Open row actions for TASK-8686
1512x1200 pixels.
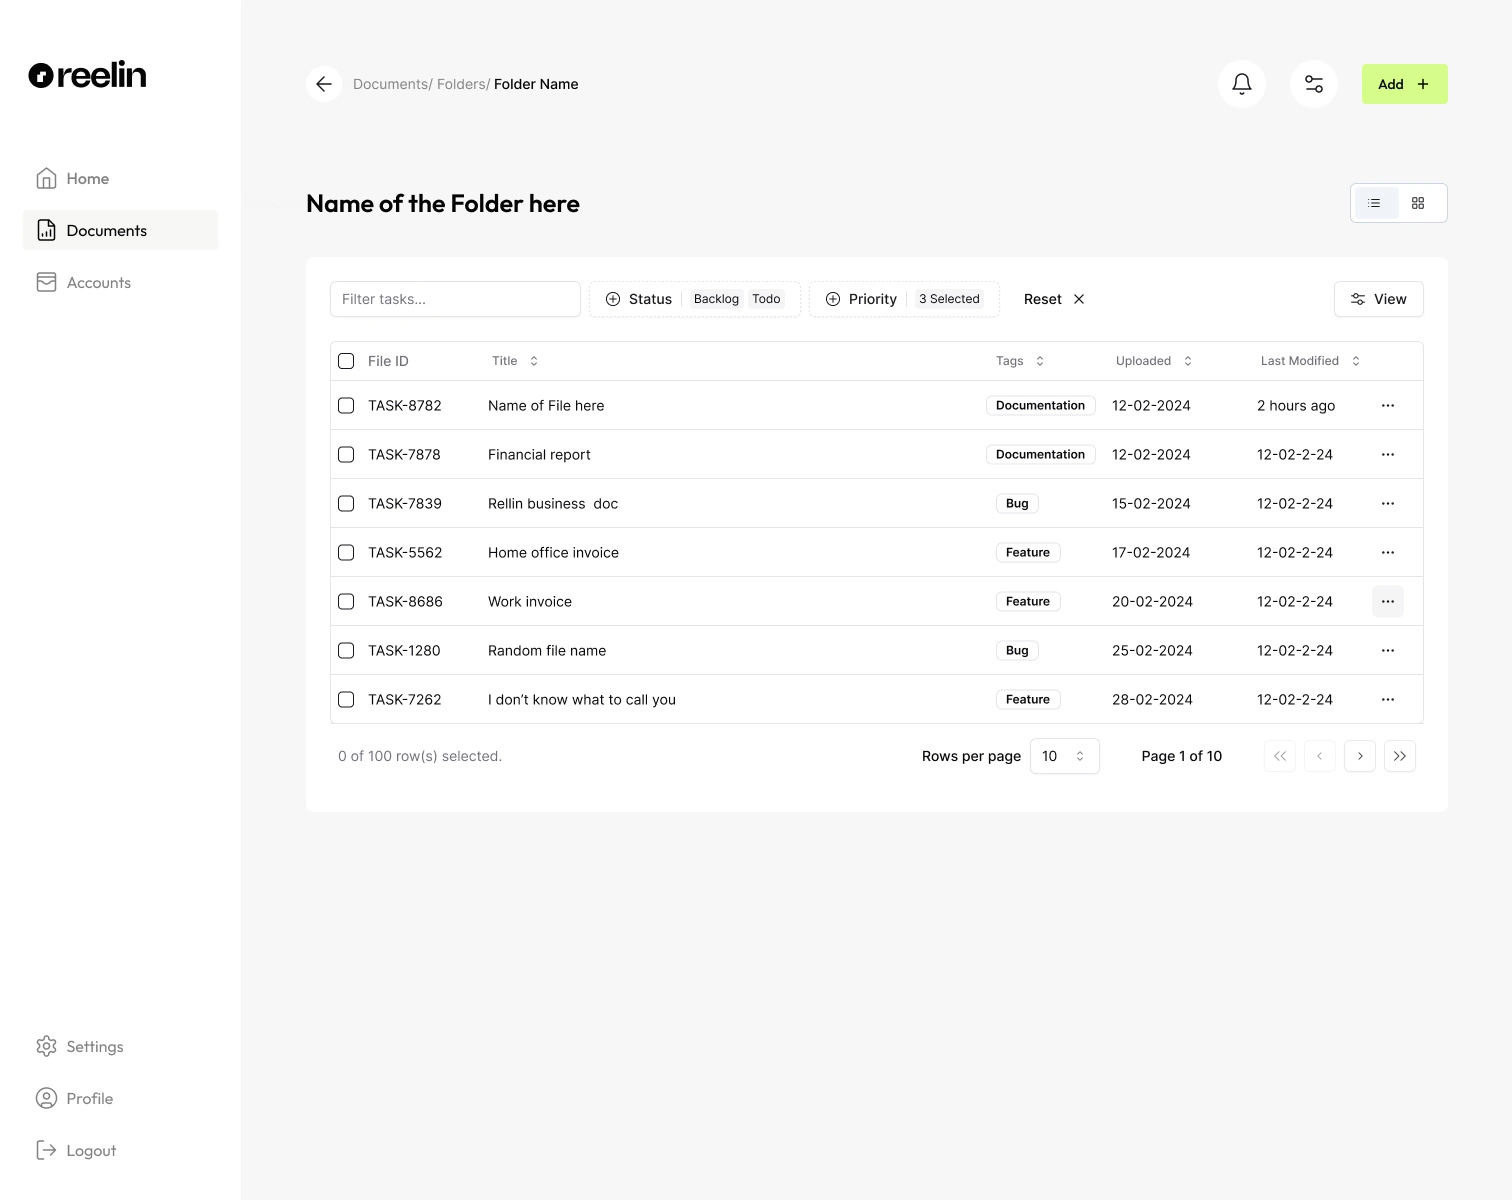[1388, 601]
